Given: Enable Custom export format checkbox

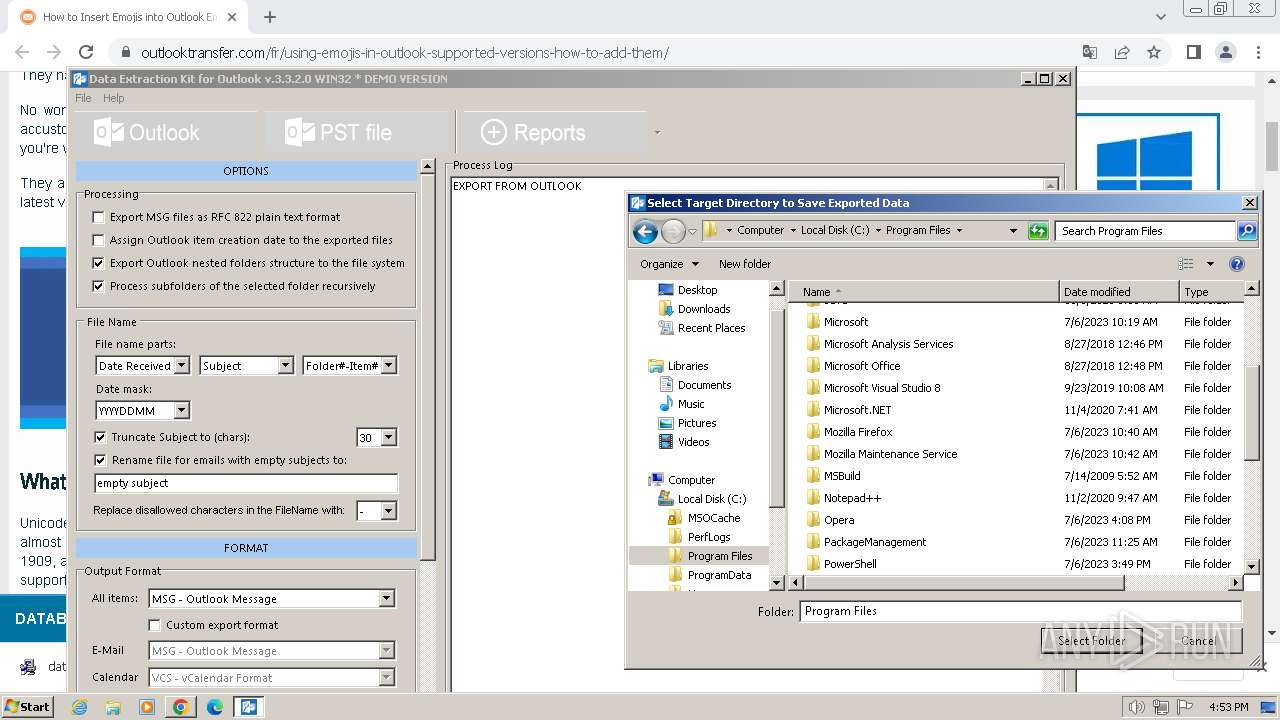Looking at the screenshot, I should [x=154, y=625].
